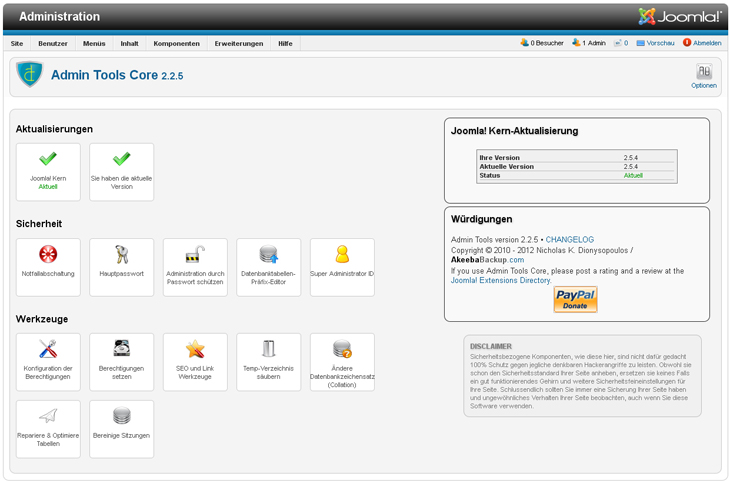Open 'SEO und Link Werkzeuge' star icon
730x483 pixels.
(195, 362)
